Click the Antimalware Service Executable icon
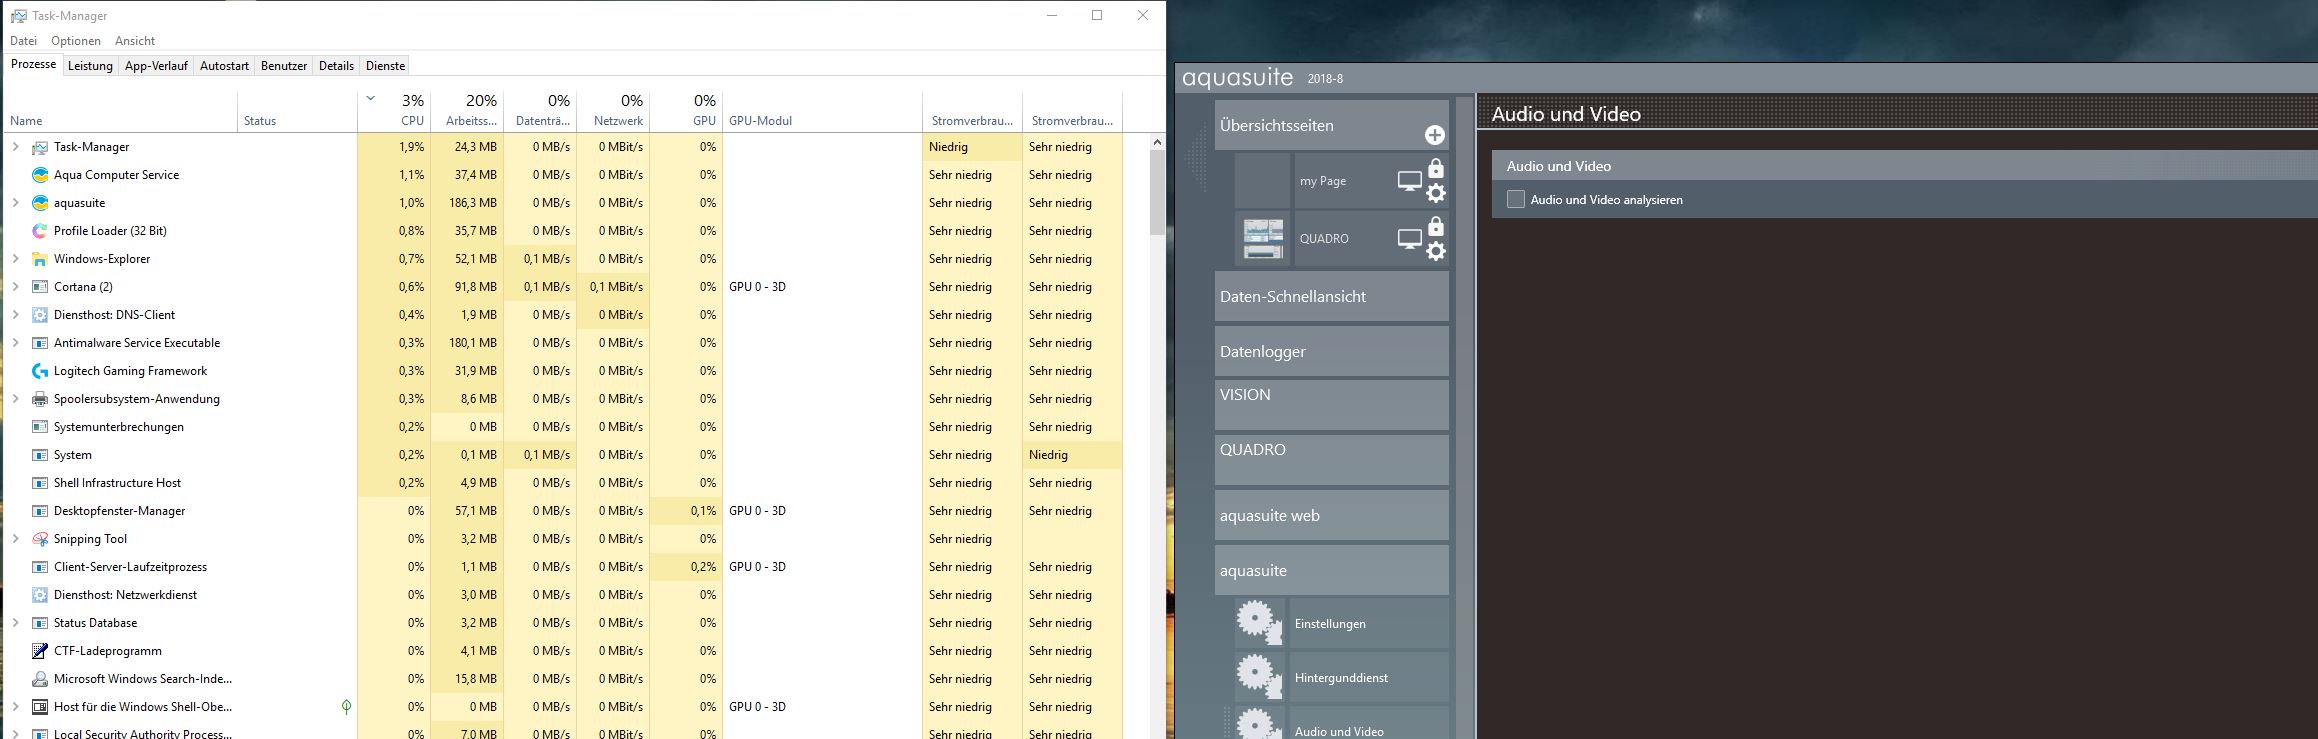Image resolution: width=2318 pixels, height=739 pixels. point(40,343)
